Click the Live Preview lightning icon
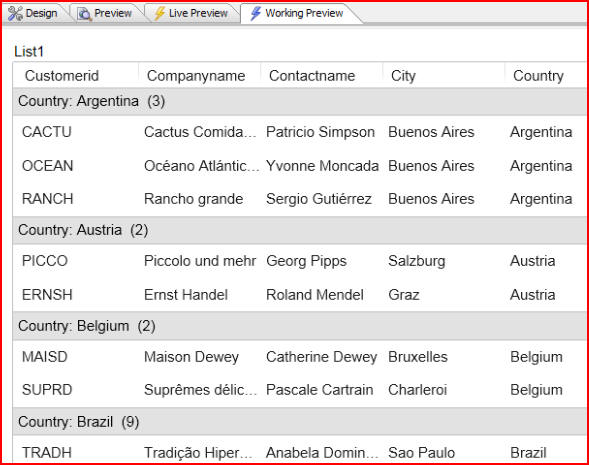The height and width of the screenshot is (465, 589). 160,14
